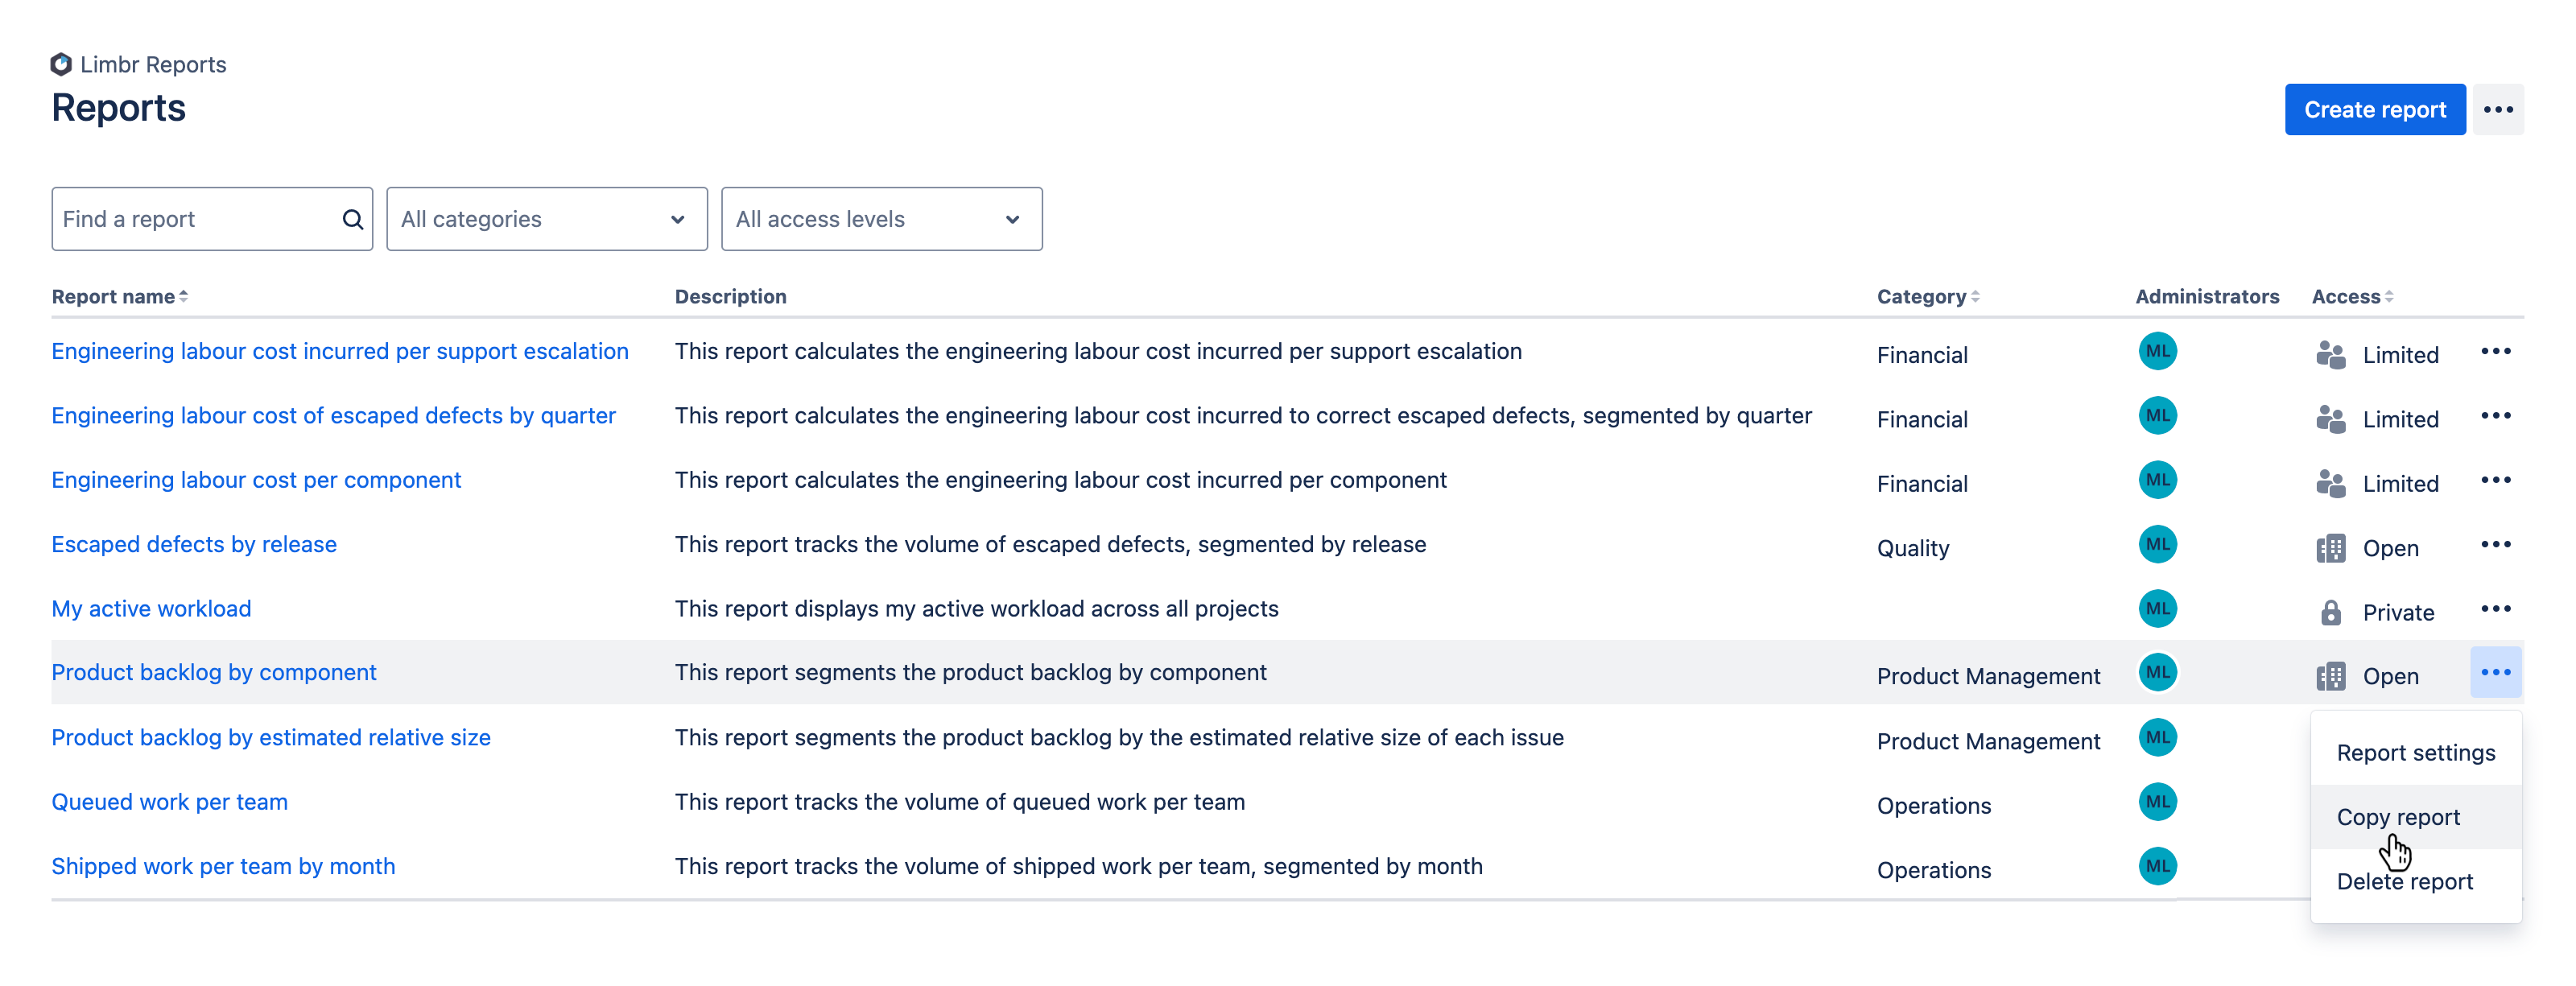Open page-level more actions menu beside Create report
2576x986 pixels.
2497,110
